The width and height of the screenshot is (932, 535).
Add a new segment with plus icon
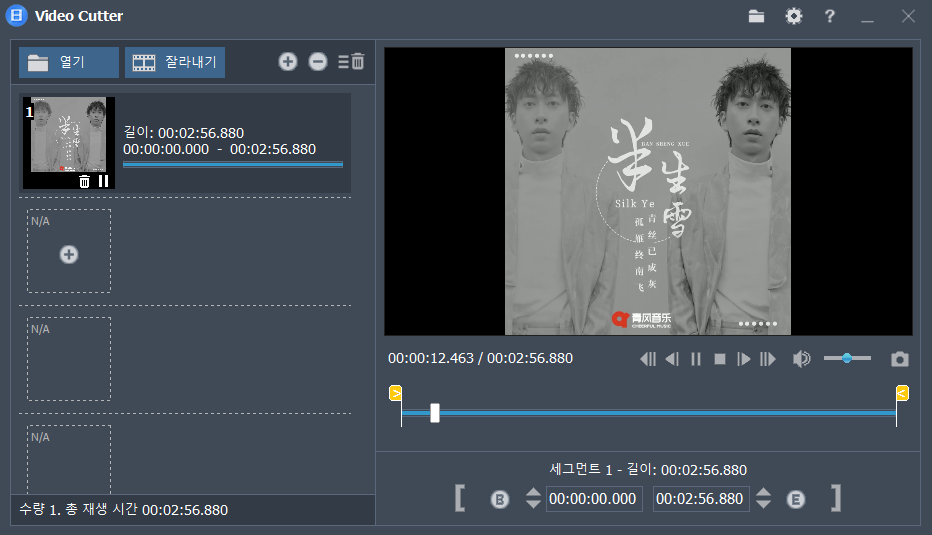coord(288,61)
